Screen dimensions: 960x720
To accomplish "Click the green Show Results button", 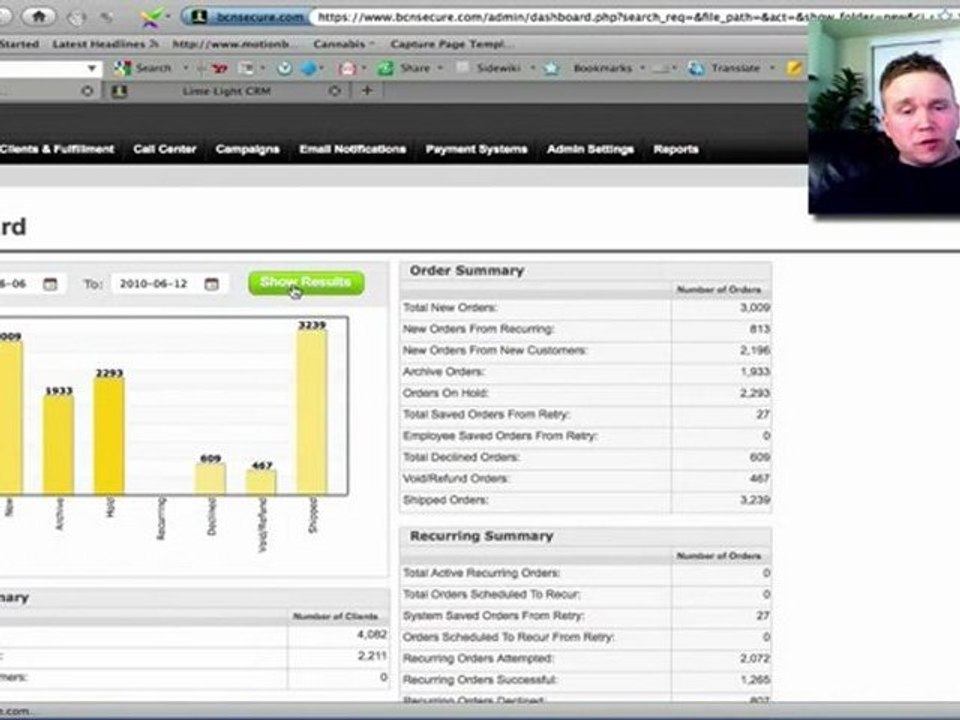I will click(x=306, y=283).
